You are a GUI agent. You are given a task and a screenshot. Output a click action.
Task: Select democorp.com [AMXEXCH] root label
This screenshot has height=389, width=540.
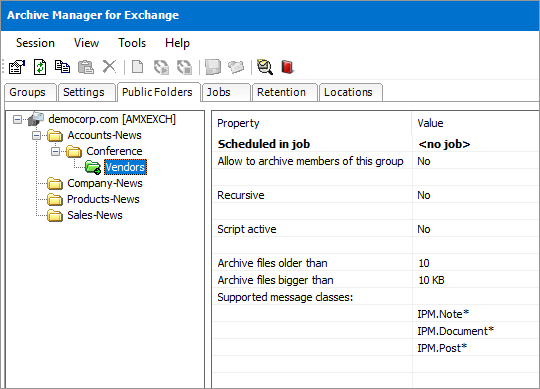(x=112, y=119)
